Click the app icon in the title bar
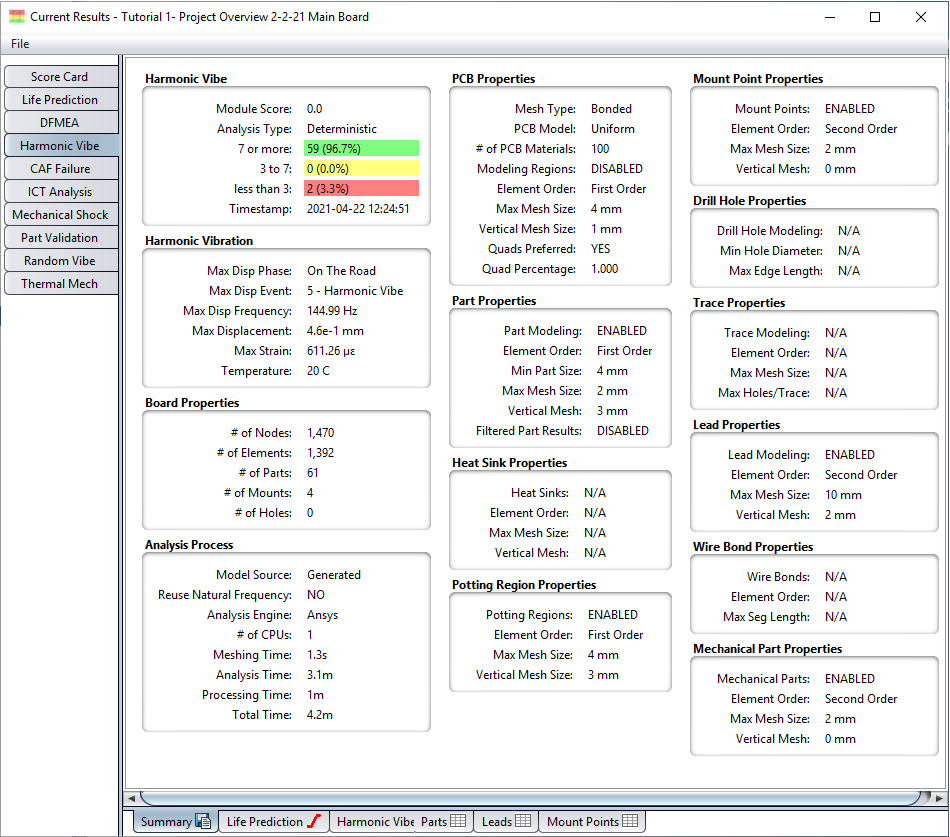 [x=17, y=17]
